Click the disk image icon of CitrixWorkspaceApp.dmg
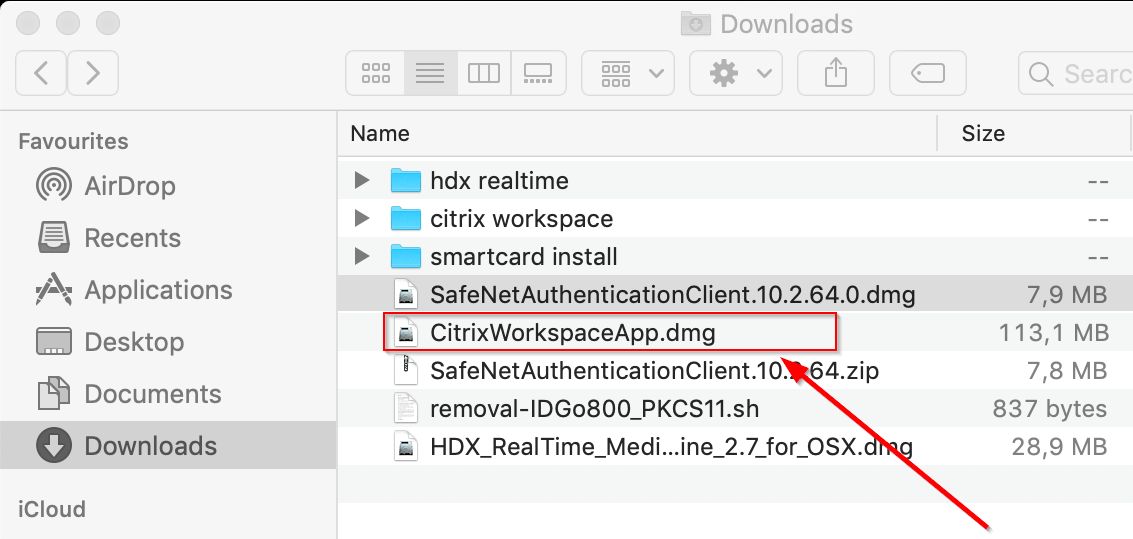The width and height of the screenshot is (1133, 539). coord(405,332)
